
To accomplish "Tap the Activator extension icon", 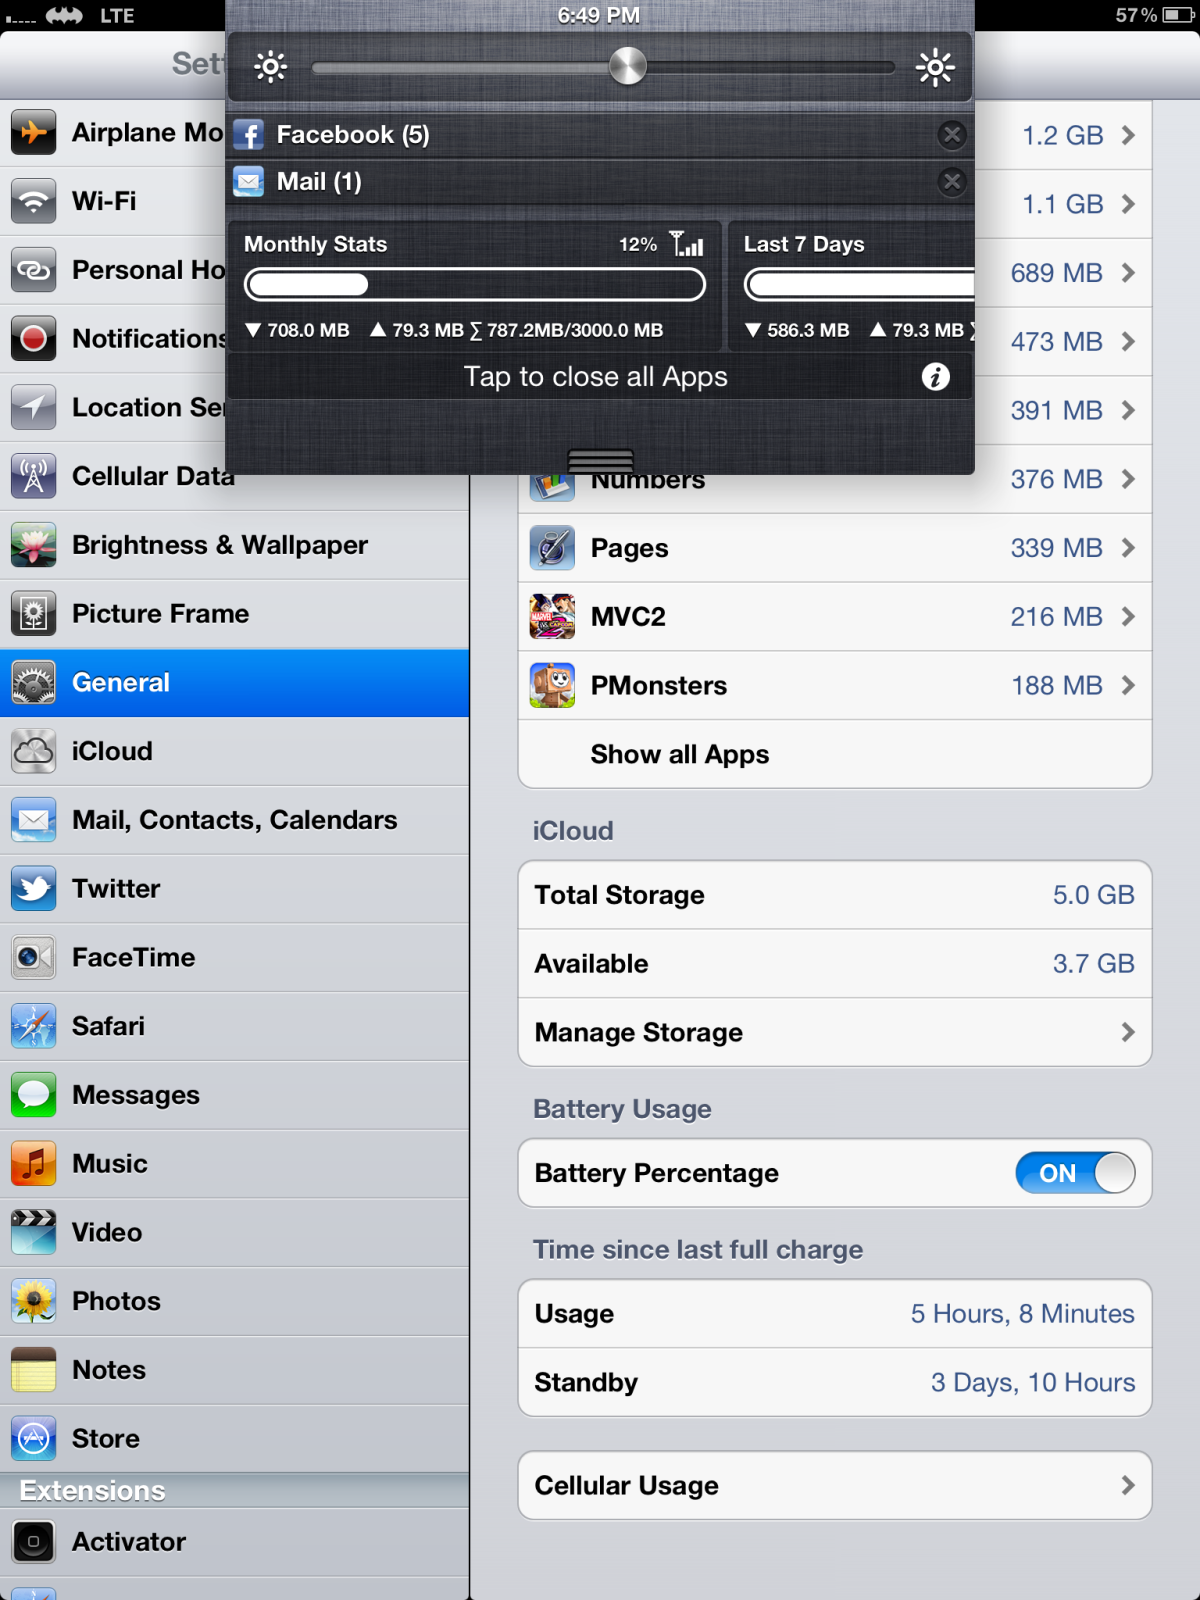I will 34,1542.
